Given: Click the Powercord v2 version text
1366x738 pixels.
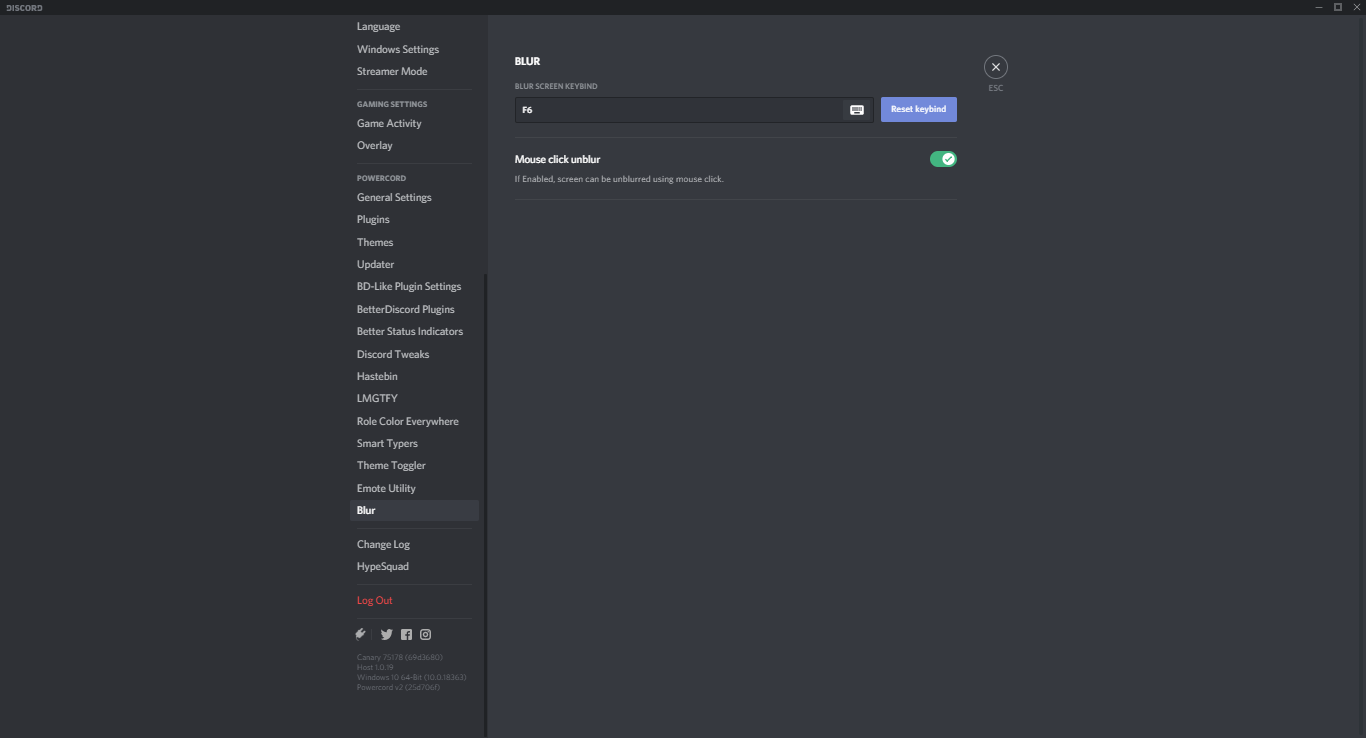Looking at the screenshot, I should [398, 687].
